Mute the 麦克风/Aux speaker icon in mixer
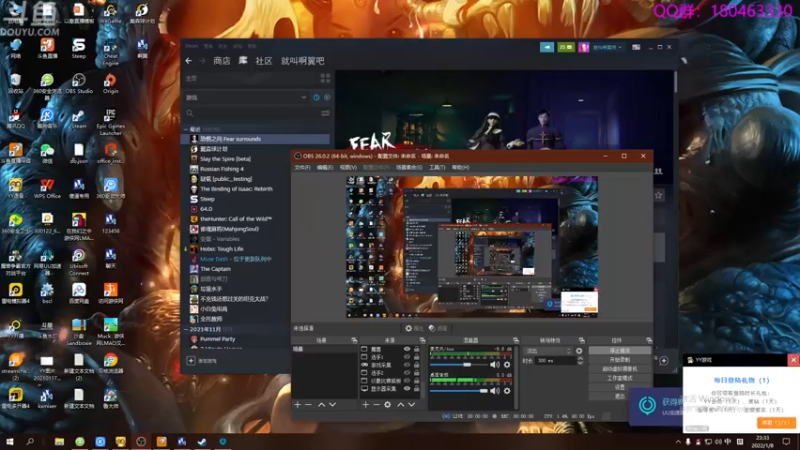Image resolution: width=800 pixels, height=450 pixels. pyautogui.click(x=494, y=365)
